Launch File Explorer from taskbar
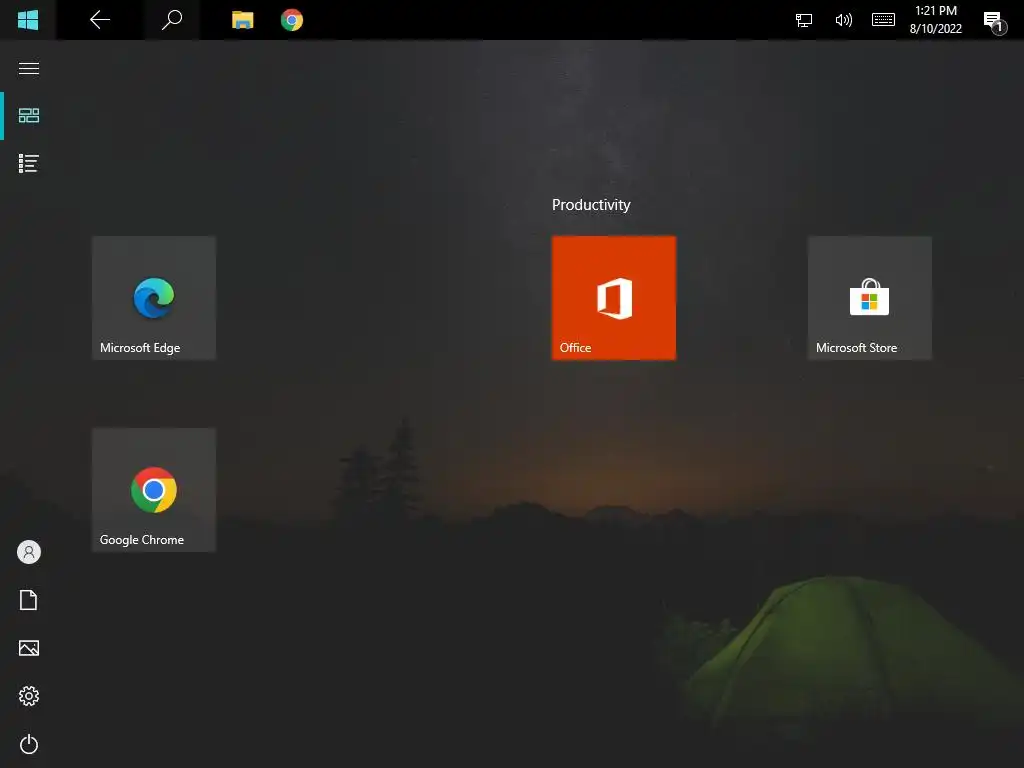This screenshot has width=1024, height=768. pos(242,20)
